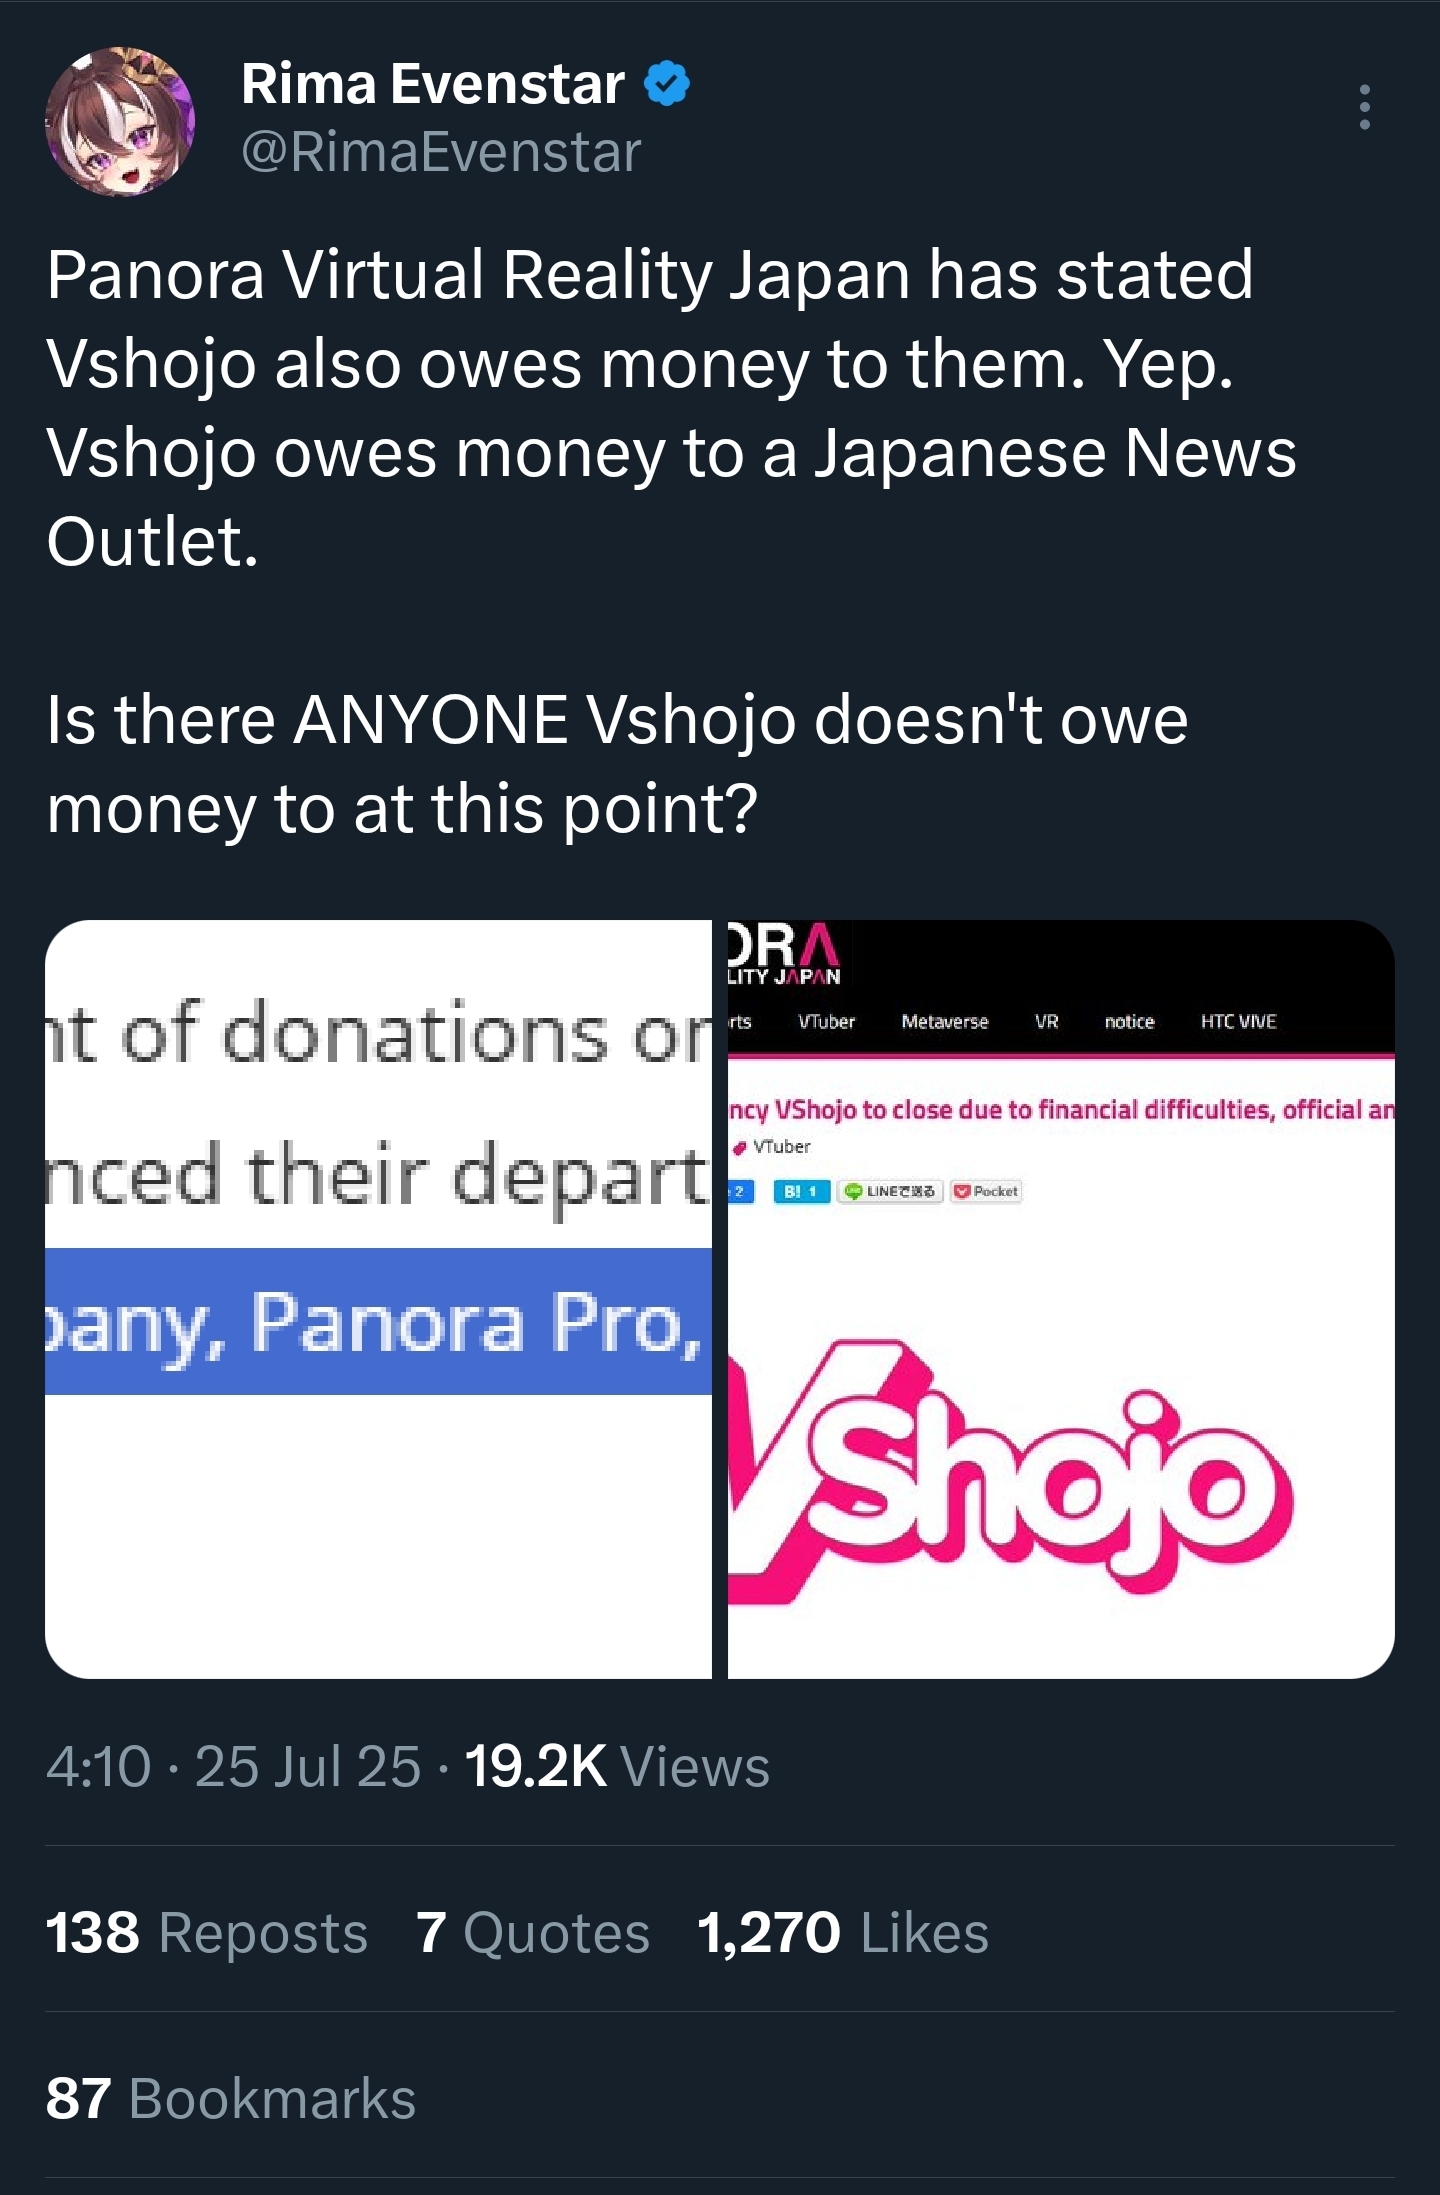The width and height of the screenshot is (1440, 2195).
Task: View the 138 Reposts list
Action: coord(207,1932)
